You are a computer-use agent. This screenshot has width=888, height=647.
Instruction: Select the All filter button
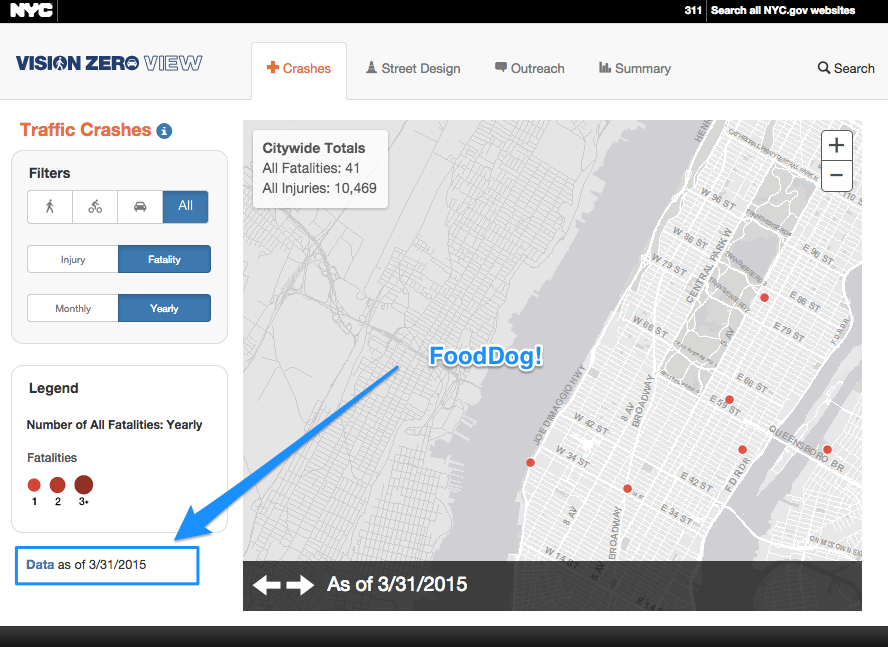(185, 207)
